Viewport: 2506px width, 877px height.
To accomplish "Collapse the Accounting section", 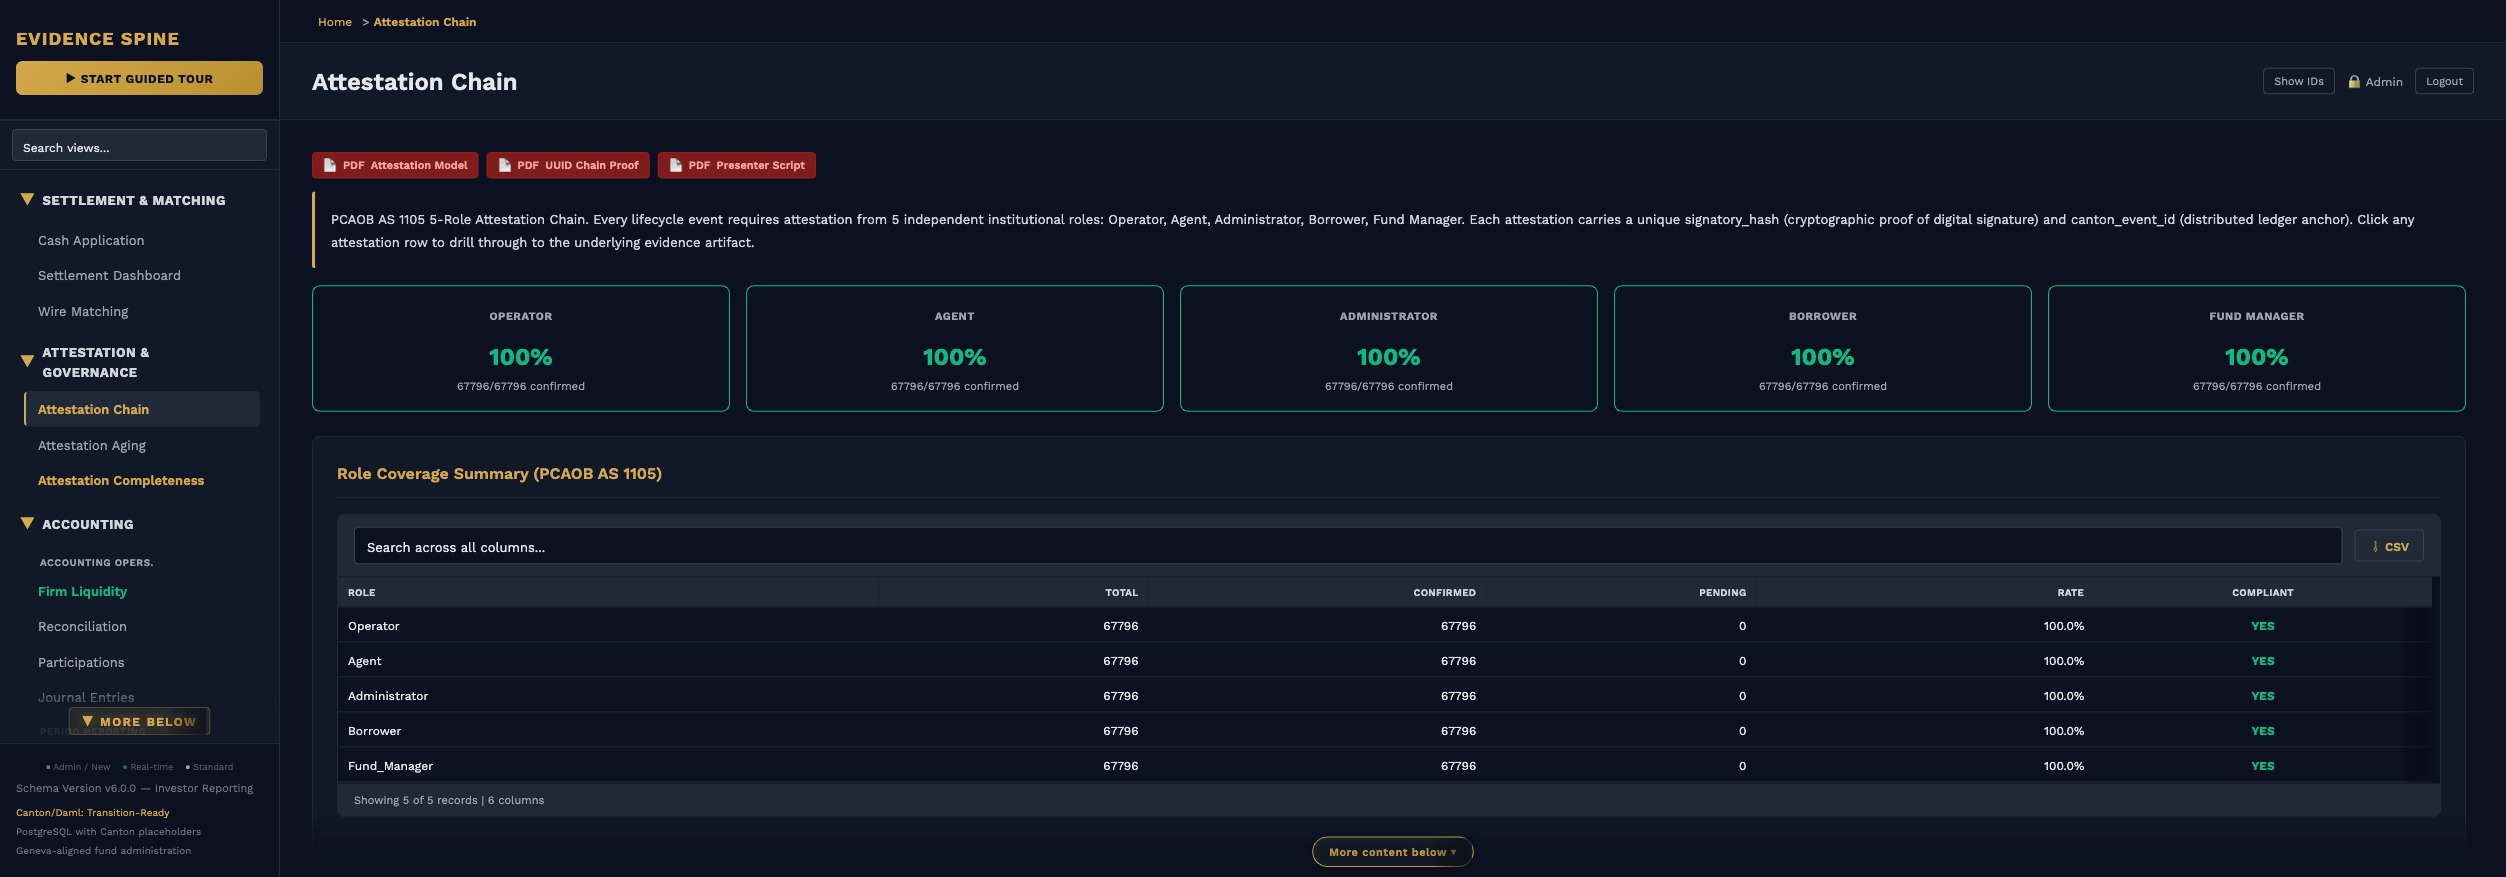I will (27, 523).
